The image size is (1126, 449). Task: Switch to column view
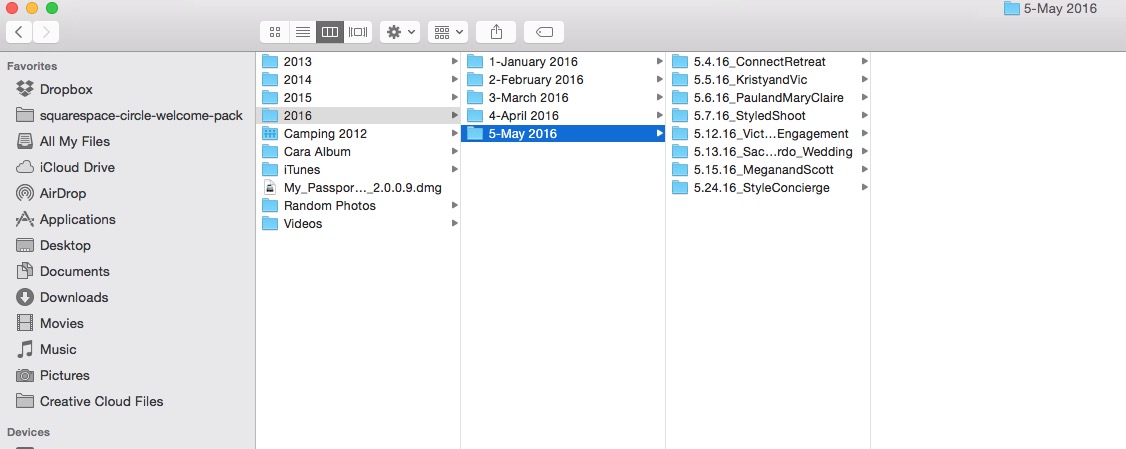coord(330,32)
